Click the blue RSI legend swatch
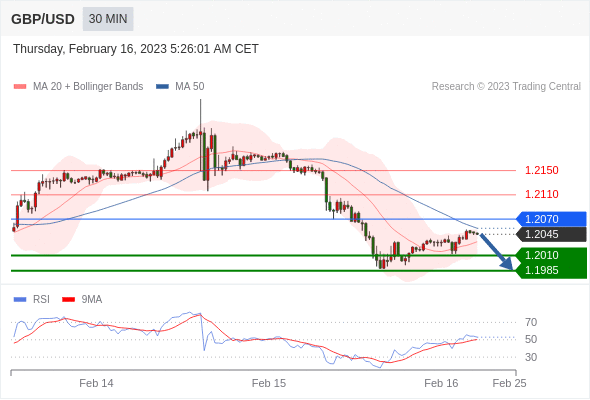Image resolution: width=590 pixels, height=400 pixels. [x=20, y=300]
